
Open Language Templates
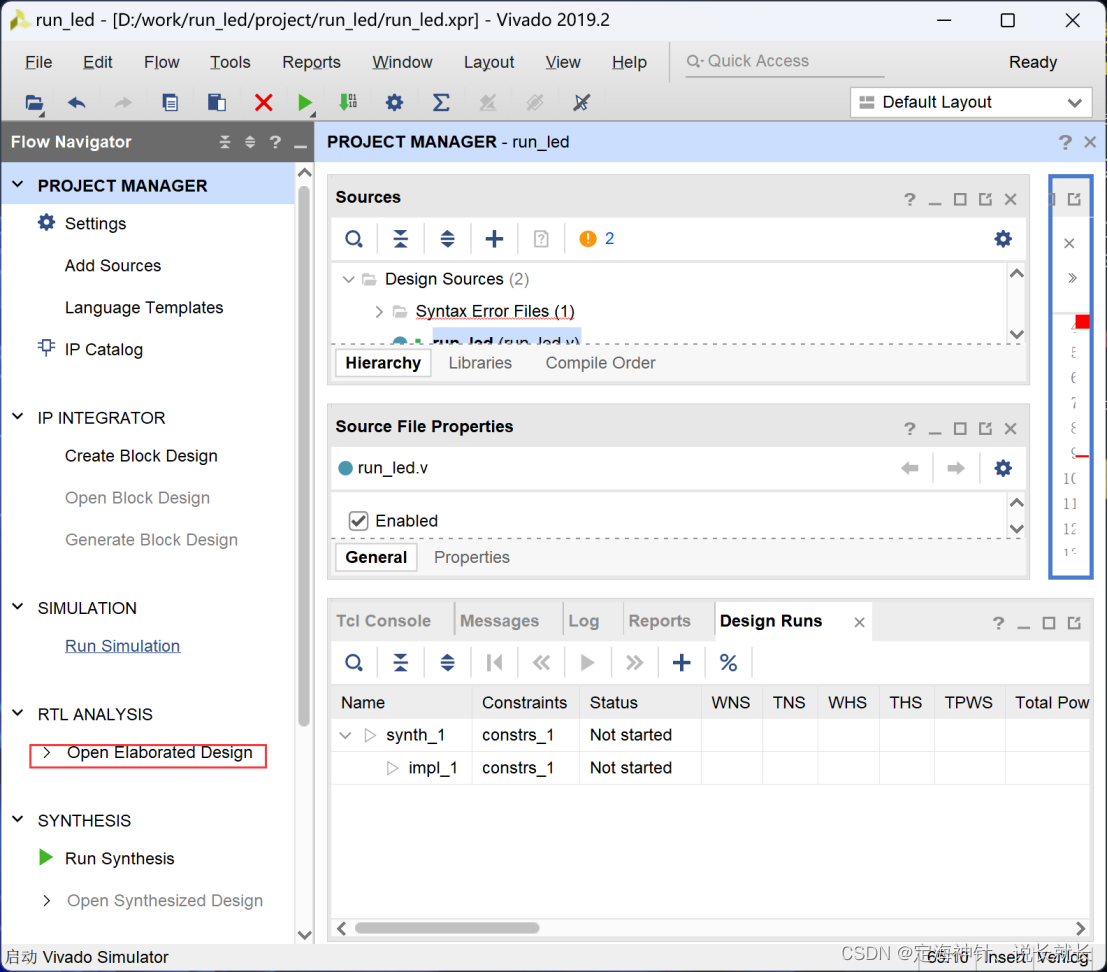tap(144, 308)
